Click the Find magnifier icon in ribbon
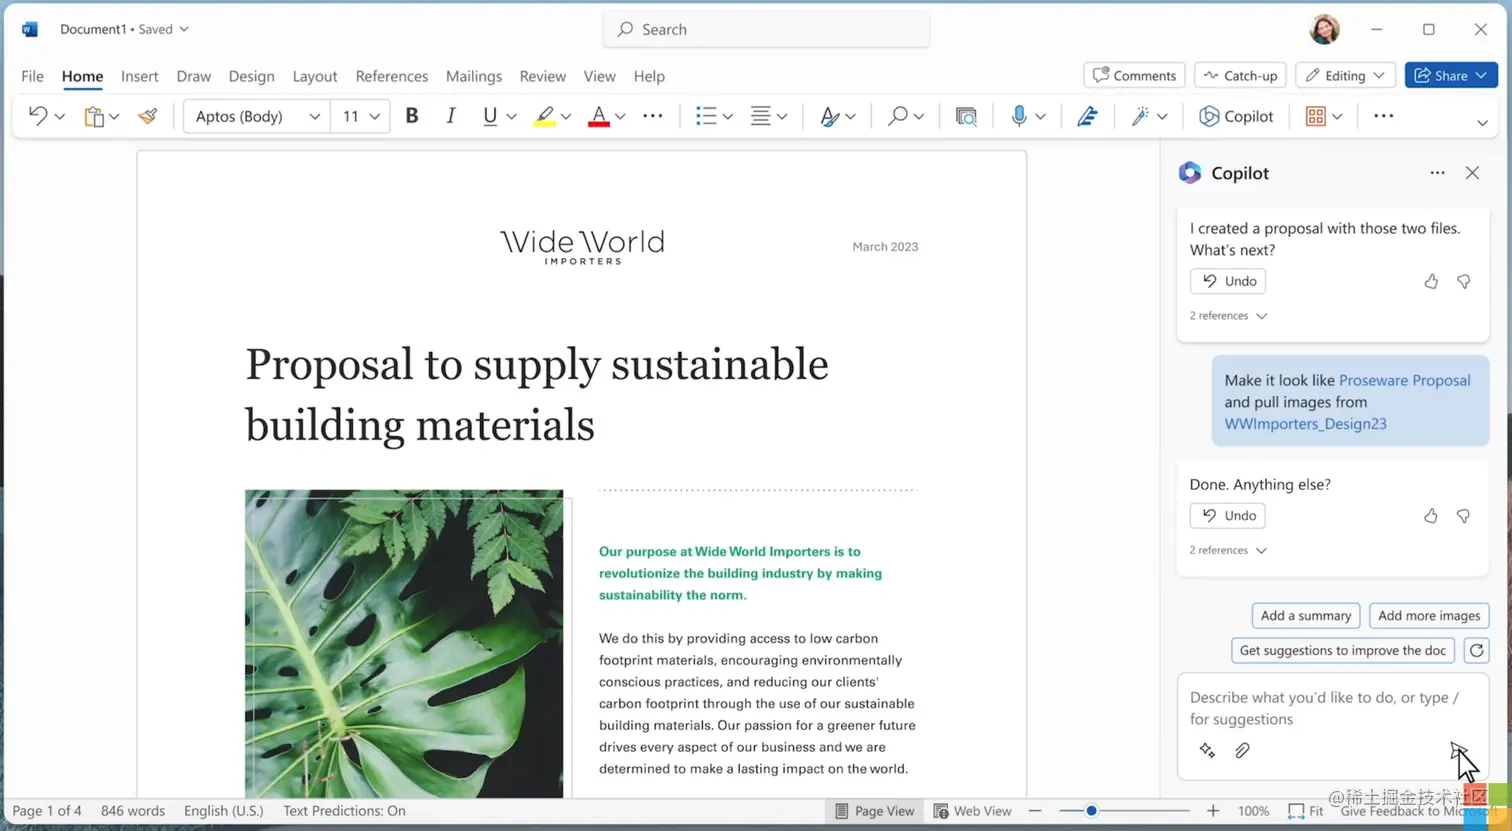Image resolution: width=1512 pixels, height=831 pixels. coord(898,116)
